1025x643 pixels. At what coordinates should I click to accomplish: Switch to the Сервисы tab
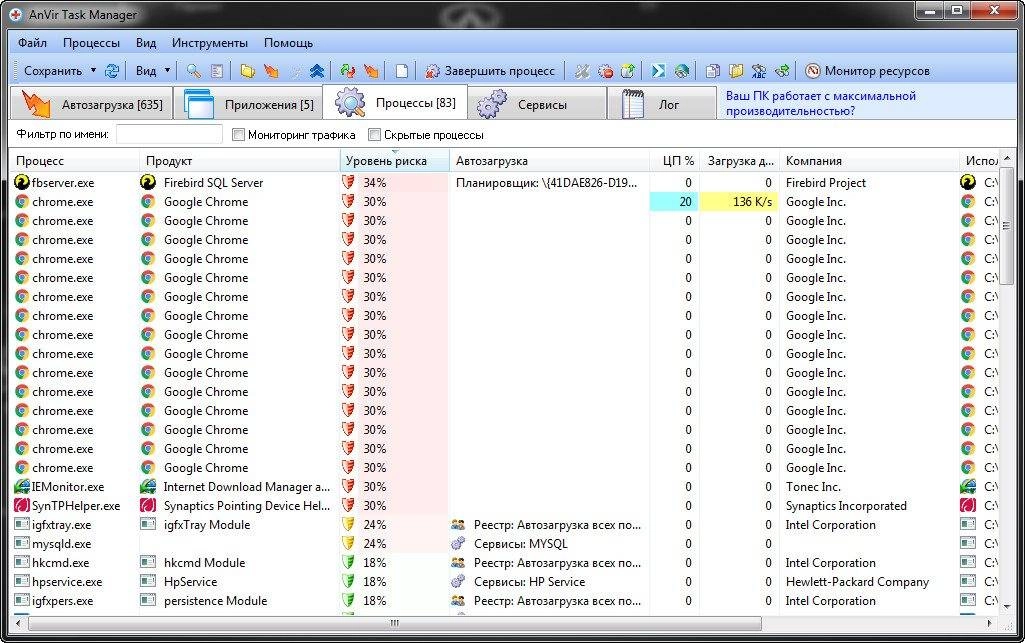(x=537, y=104)
